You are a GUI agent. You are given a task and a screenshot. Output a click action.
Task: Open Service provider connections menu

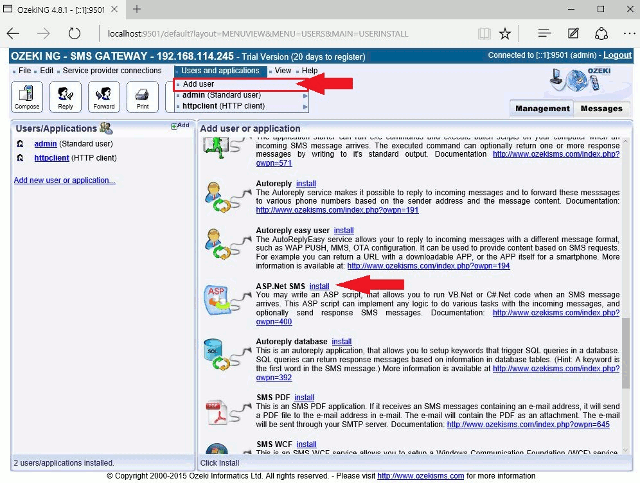click(x=112, y=70)
